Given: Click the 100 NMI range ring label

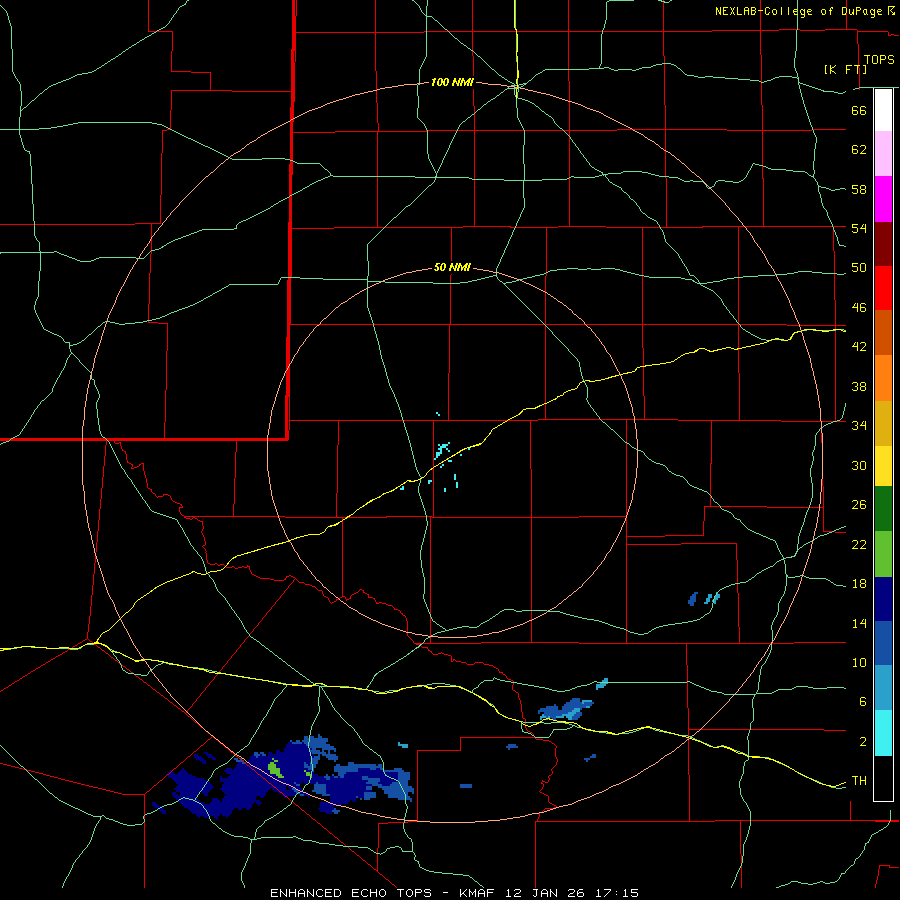Looking at the screenshot, I should [452, 82].
